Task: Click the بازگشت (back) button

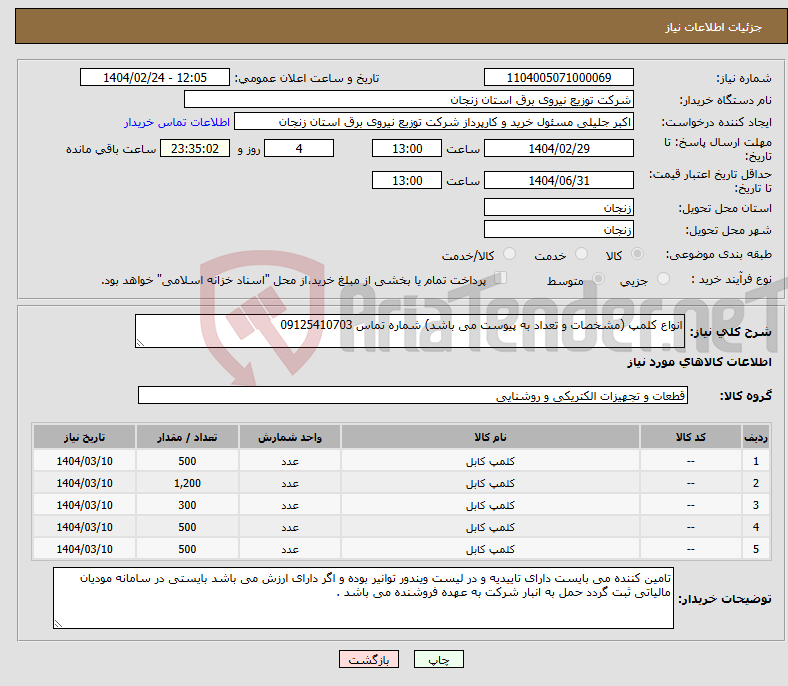Action: 369,659
